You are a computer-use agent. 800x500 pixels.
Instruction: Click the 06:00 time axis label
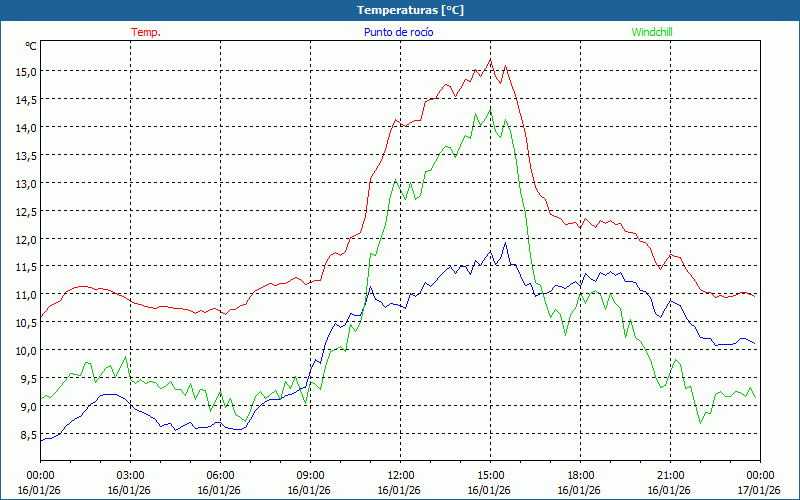(x=220, y=475)
